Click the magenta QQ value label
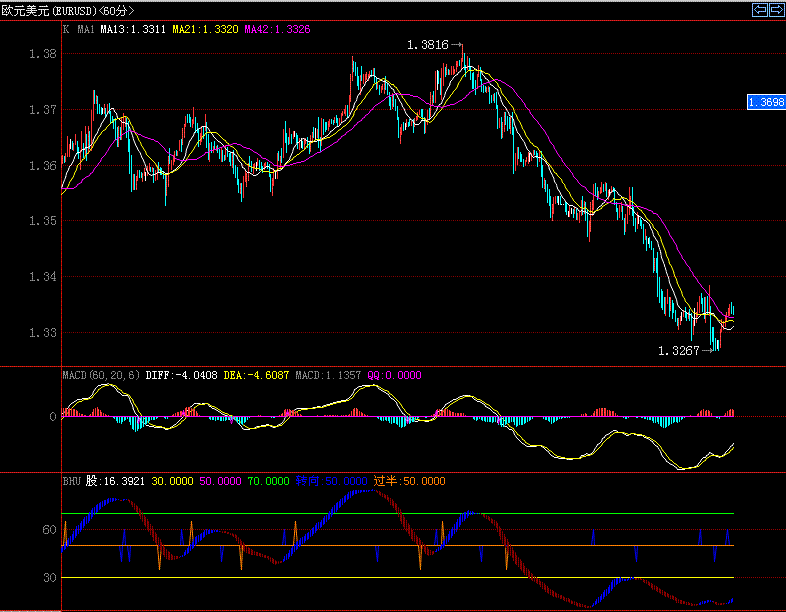Screen dimensions: 786x612 pyautogui.click(x=395, y=375)
